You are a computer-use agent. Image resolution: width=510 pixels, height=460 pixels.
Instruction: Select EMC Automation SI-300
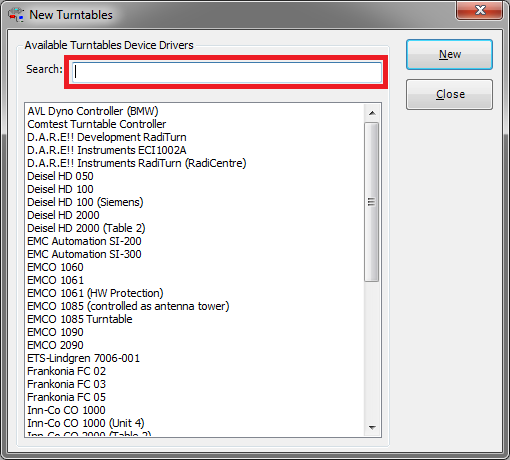click(84, 254)
